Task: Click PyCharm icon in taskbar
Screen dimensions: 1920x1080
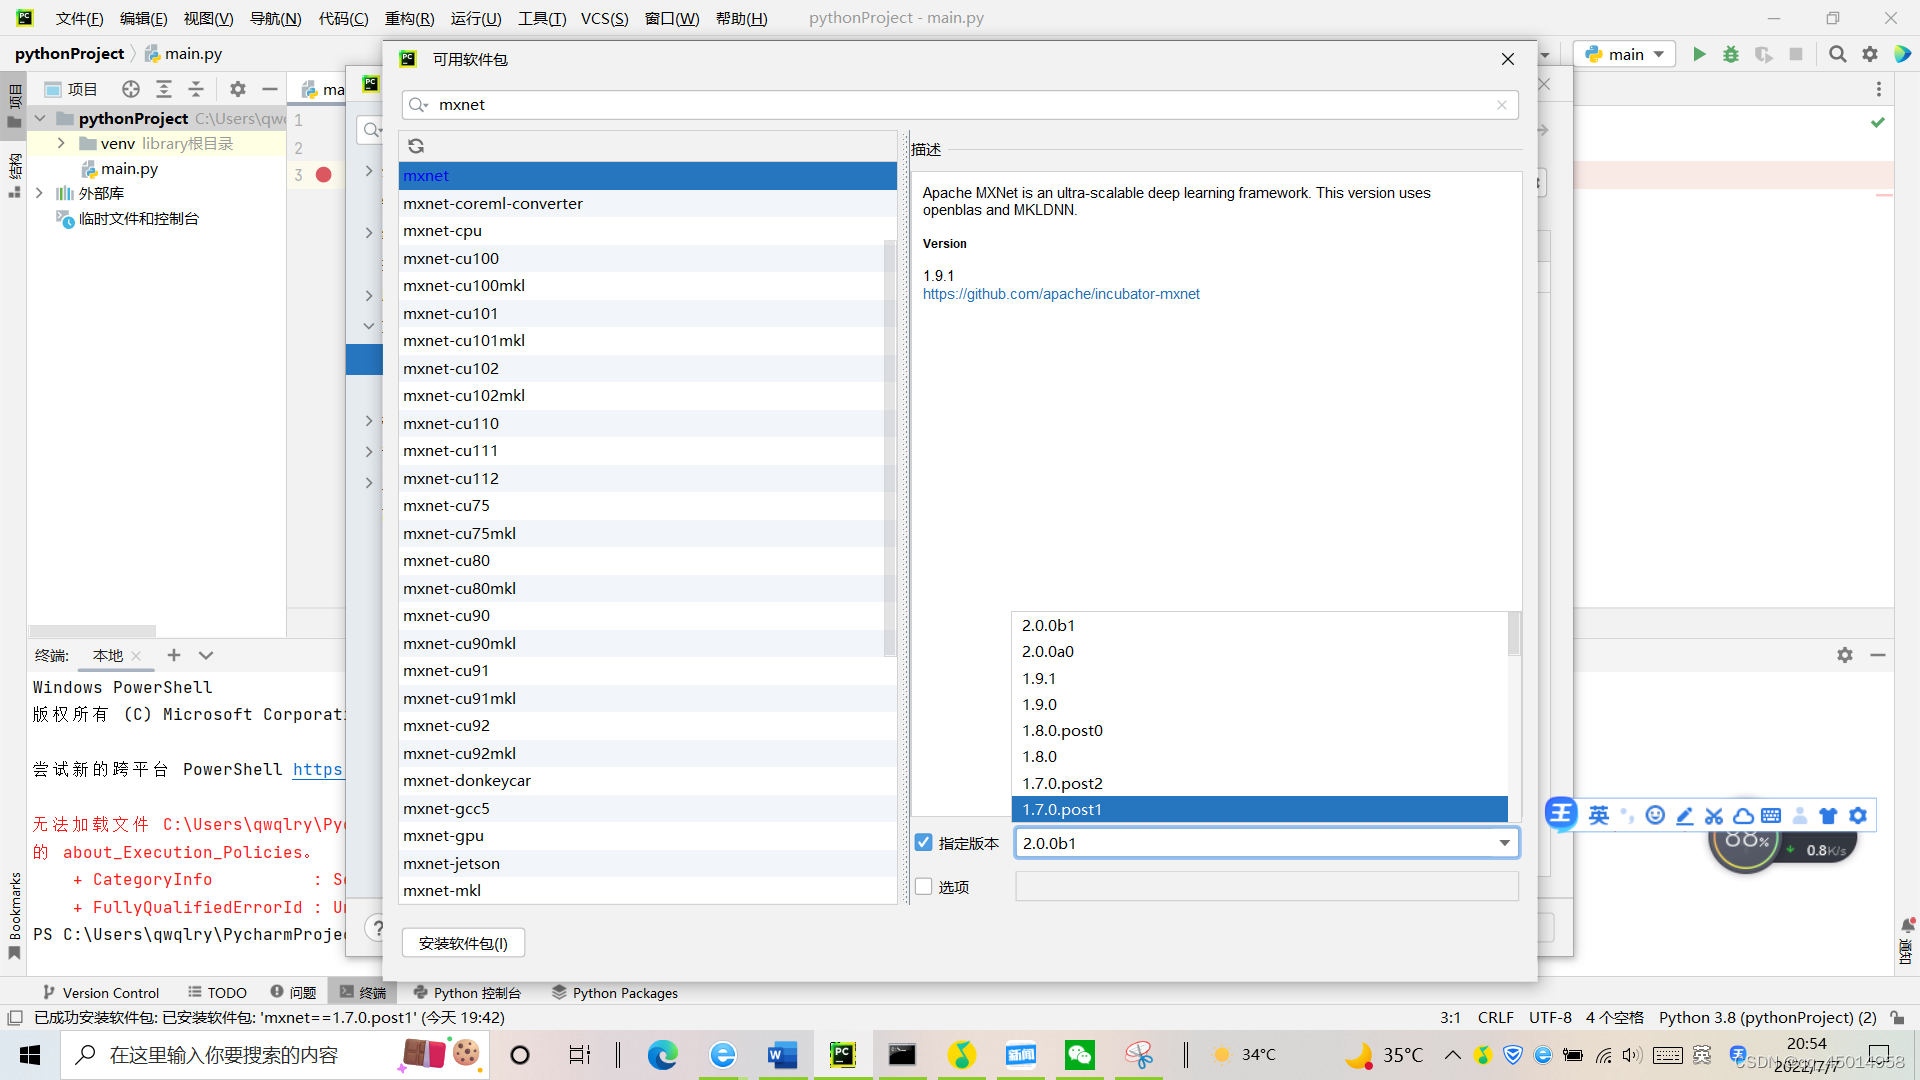Action: click(842, 1055)
